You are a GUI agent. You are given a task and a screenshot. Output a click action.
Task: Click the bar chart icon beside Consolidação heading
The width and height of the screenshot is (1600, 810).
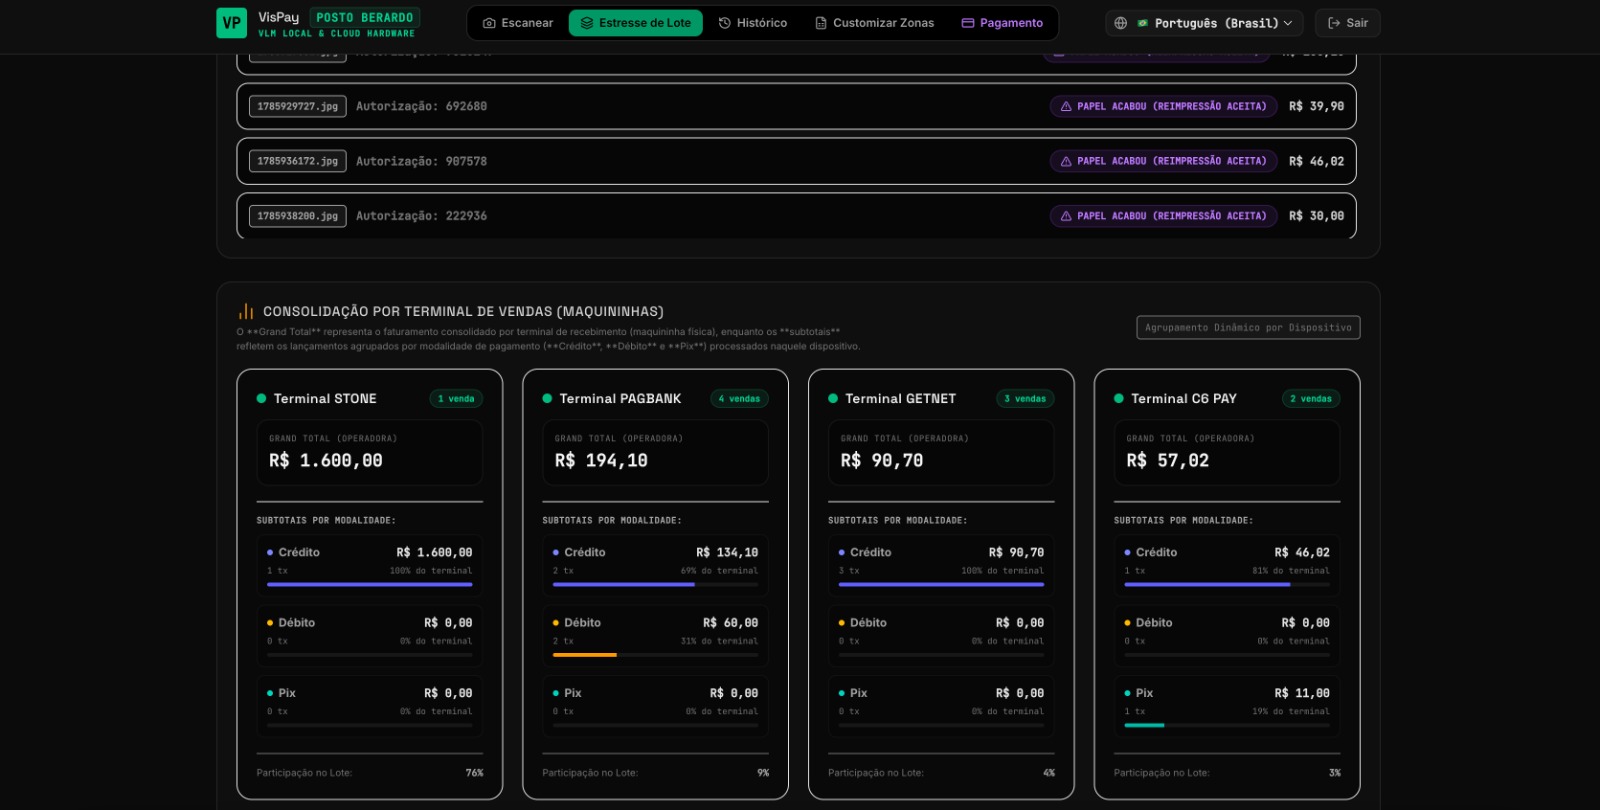[246, 311]
